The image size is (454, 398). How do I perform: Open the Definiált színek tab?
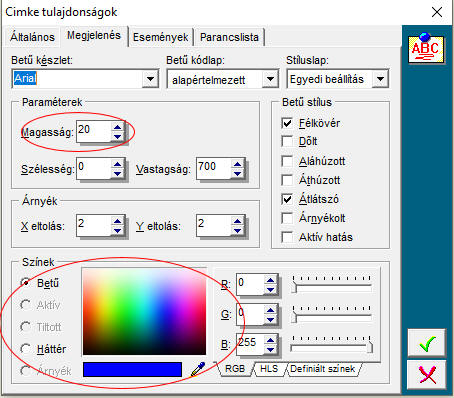tap(323, 369)
